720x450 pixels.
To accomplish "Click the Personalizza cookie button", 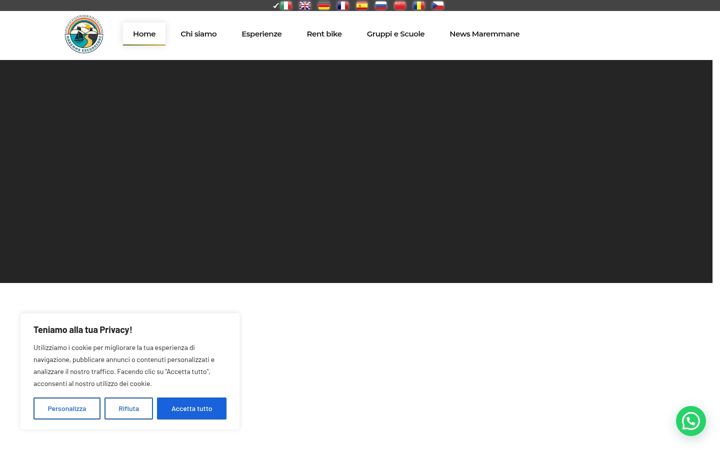I will tap(67, 408).
